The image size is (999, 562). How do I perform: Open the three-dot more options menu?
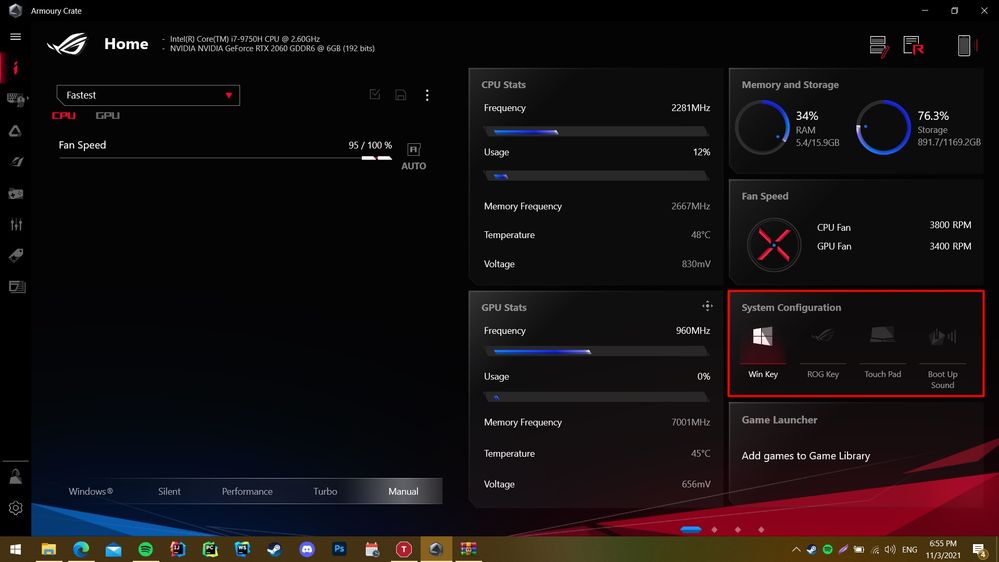point(427,95)
